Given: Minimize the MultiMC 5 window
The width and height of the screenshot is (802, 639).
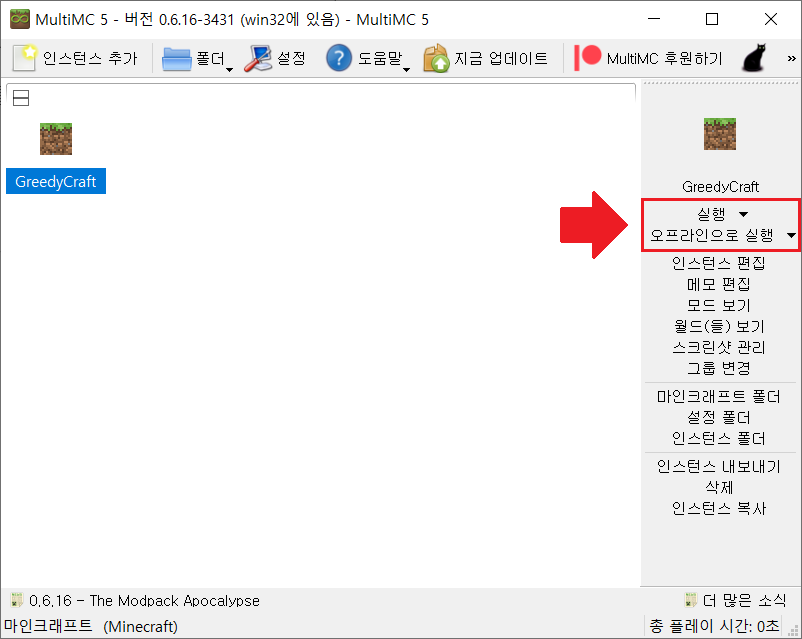Looking at the screenshot, I should pyautogui.click(x=654, y=19).
